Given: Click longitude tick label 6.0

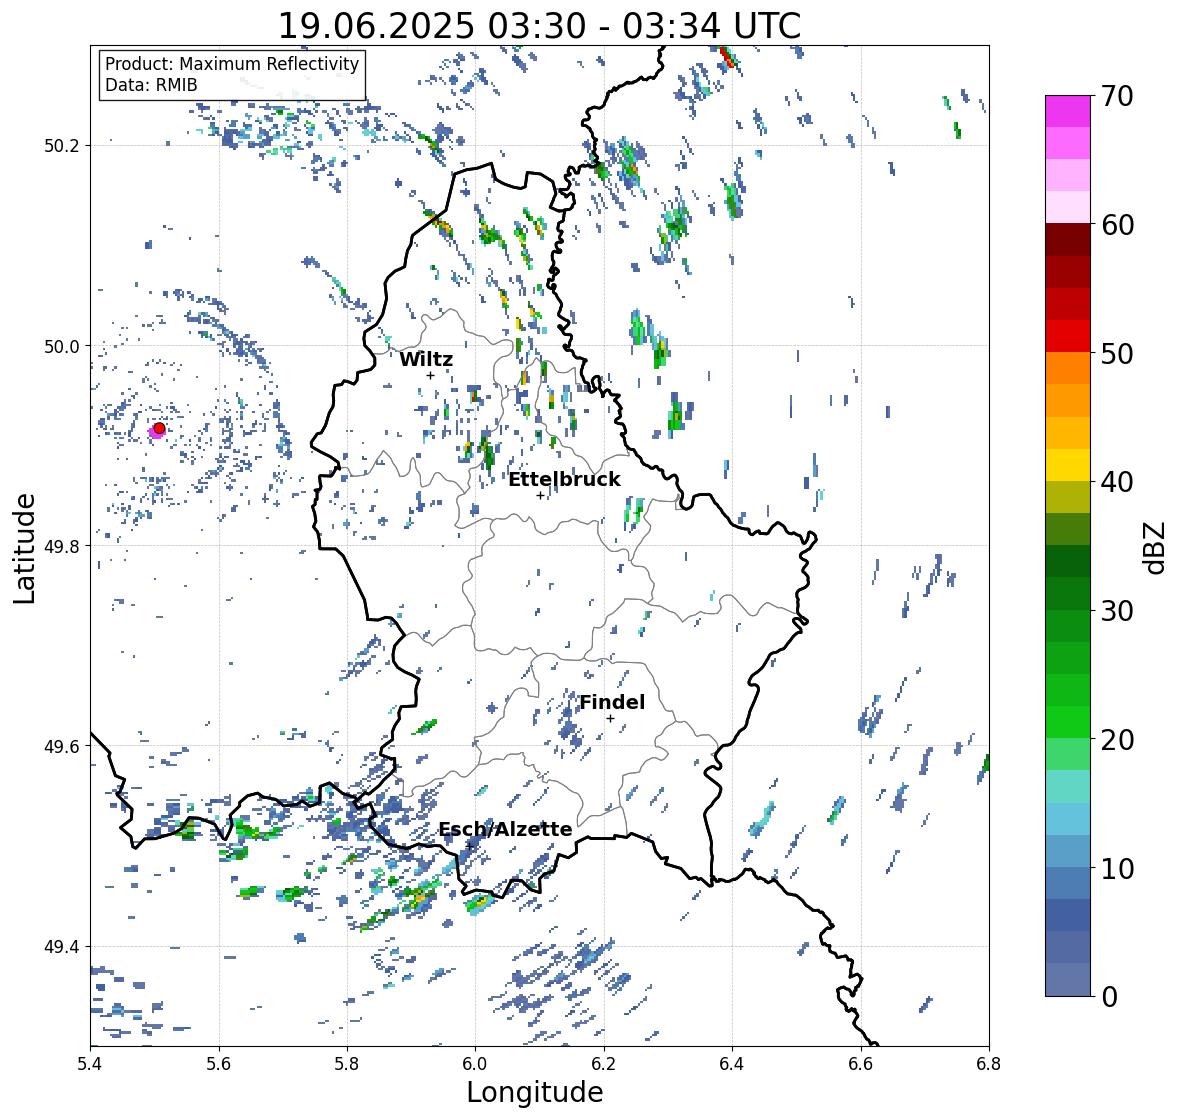Looking at the screenshot, I should coord(475,1064).
